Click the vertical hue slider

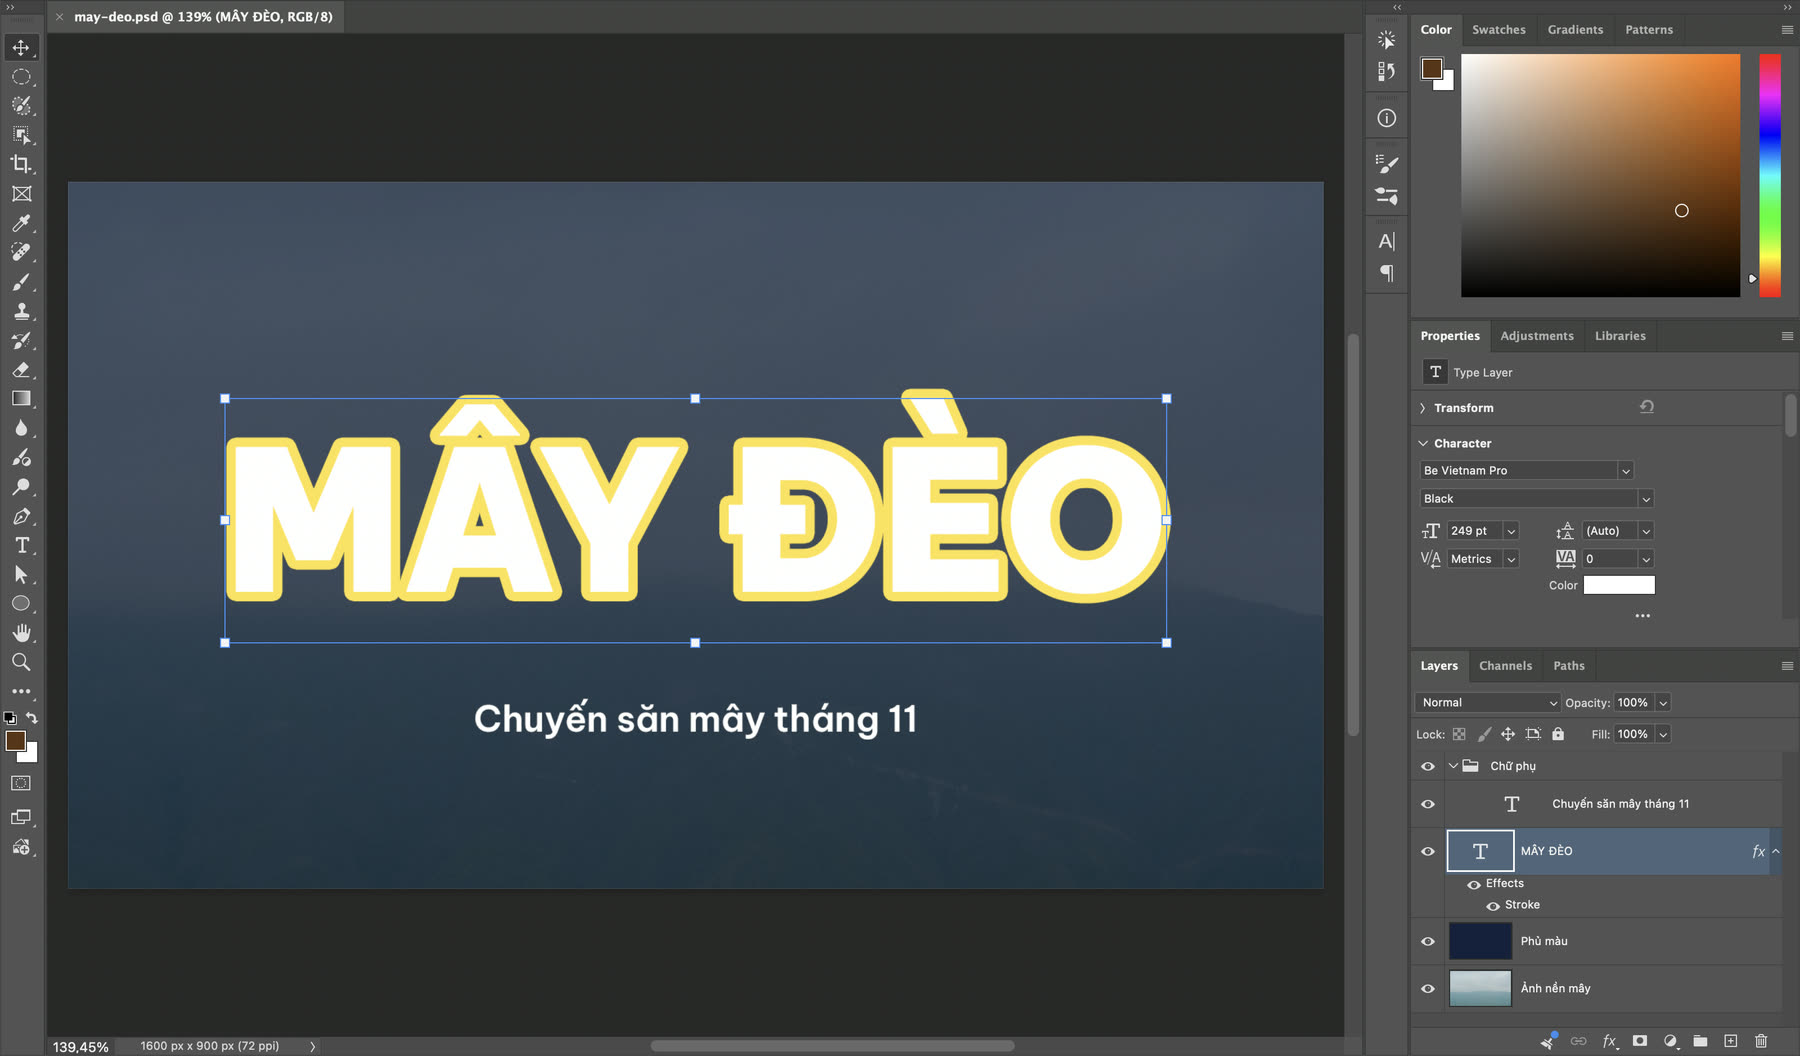[x=1770, y=175]
